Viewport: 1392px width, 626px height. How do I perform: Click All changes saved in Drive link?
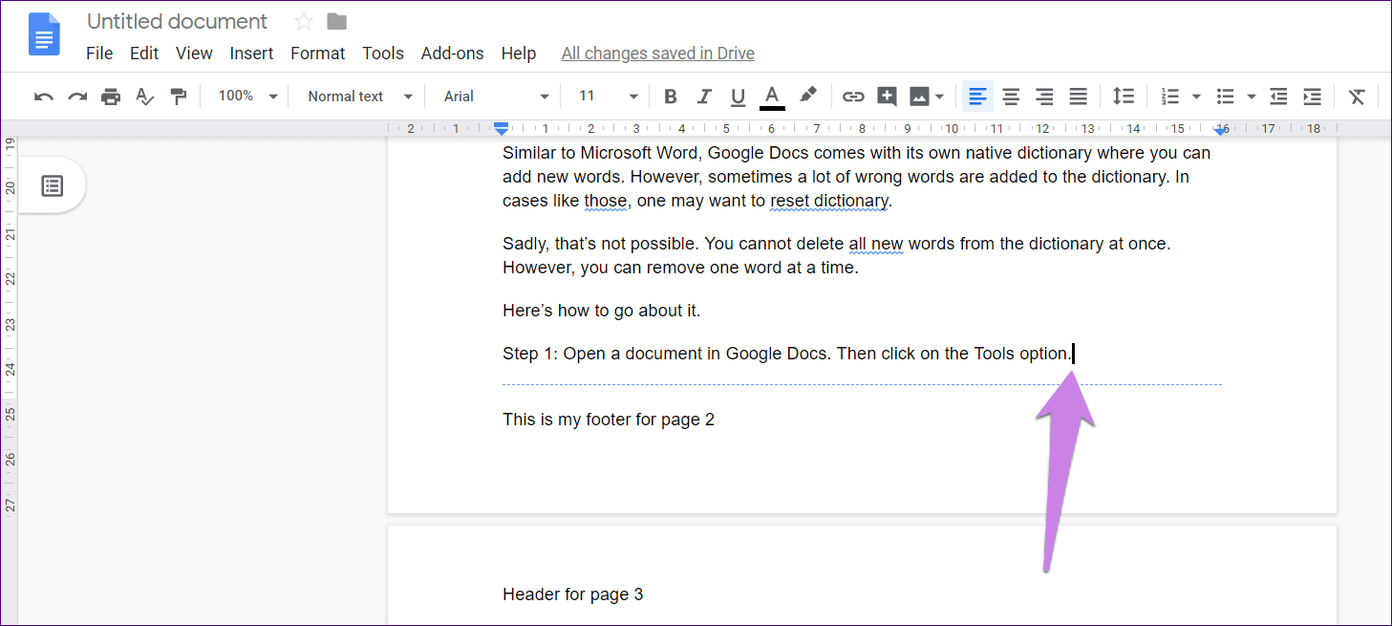(x=658, y=53)
